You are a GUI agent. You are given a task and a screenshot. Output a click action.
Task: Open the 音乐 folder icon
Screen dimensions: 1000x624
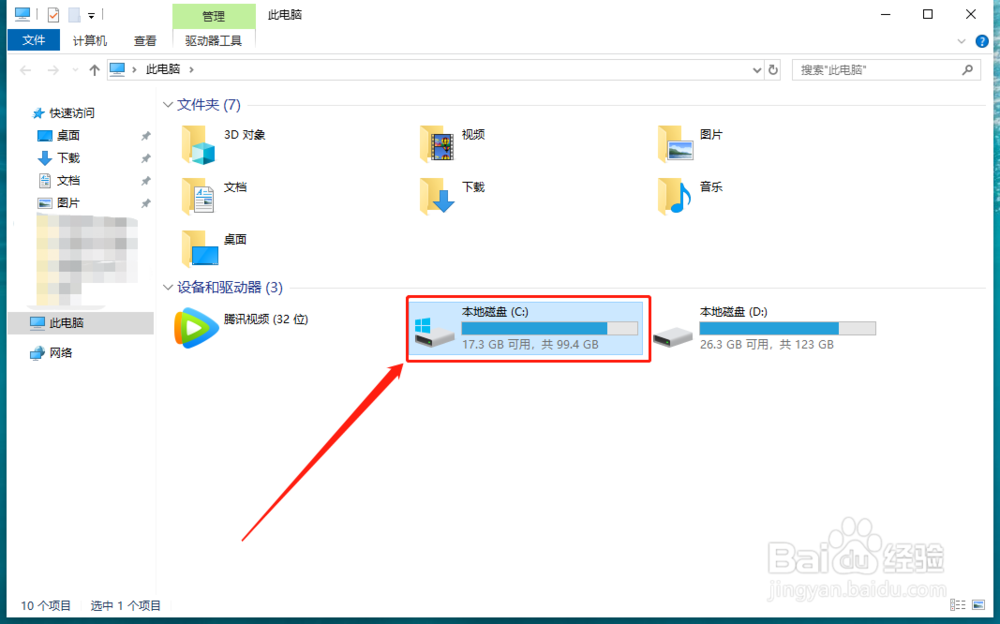point(676,197)
